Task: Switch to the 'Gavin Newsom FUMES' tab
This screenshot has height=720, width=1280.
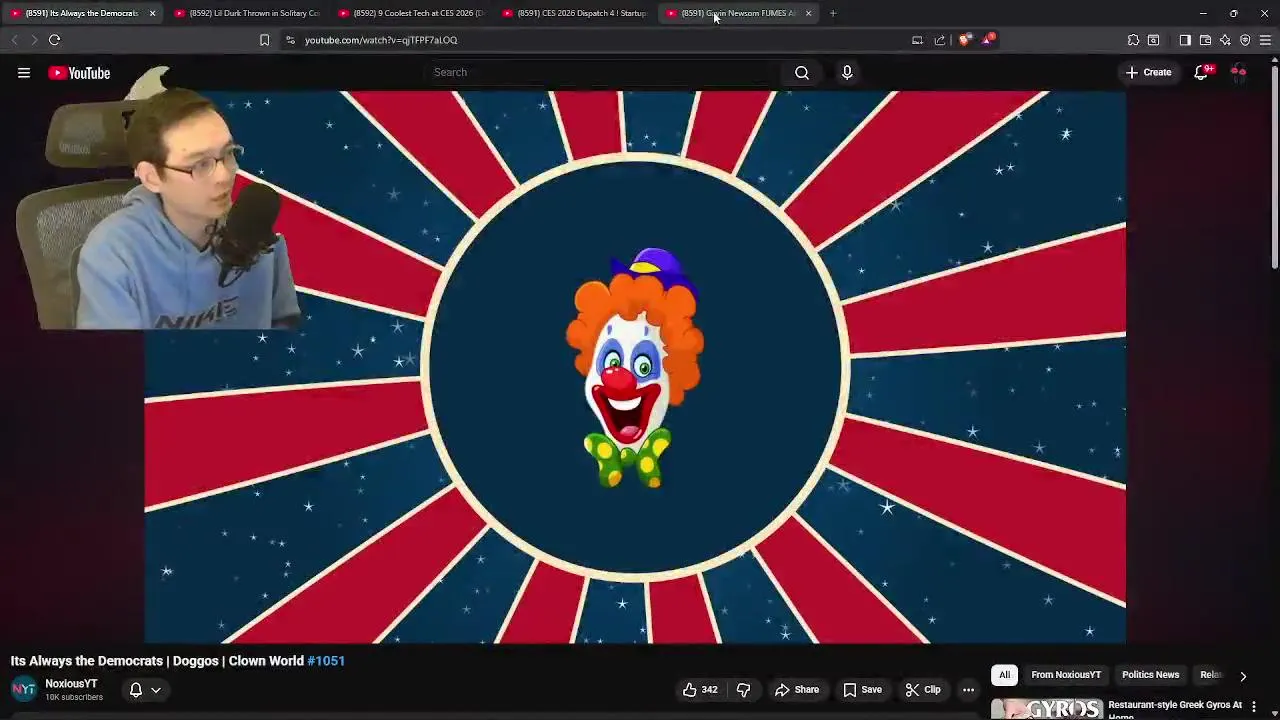Action: pos(737,13)
